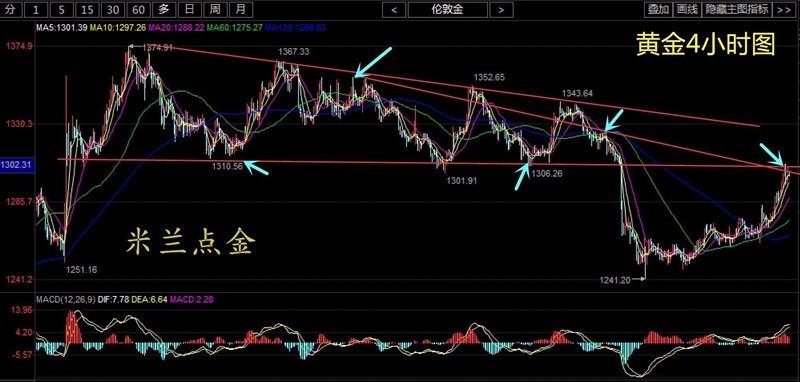Click the 1251.16 low price label
800x382 pixels.
[x=81, y=269]
